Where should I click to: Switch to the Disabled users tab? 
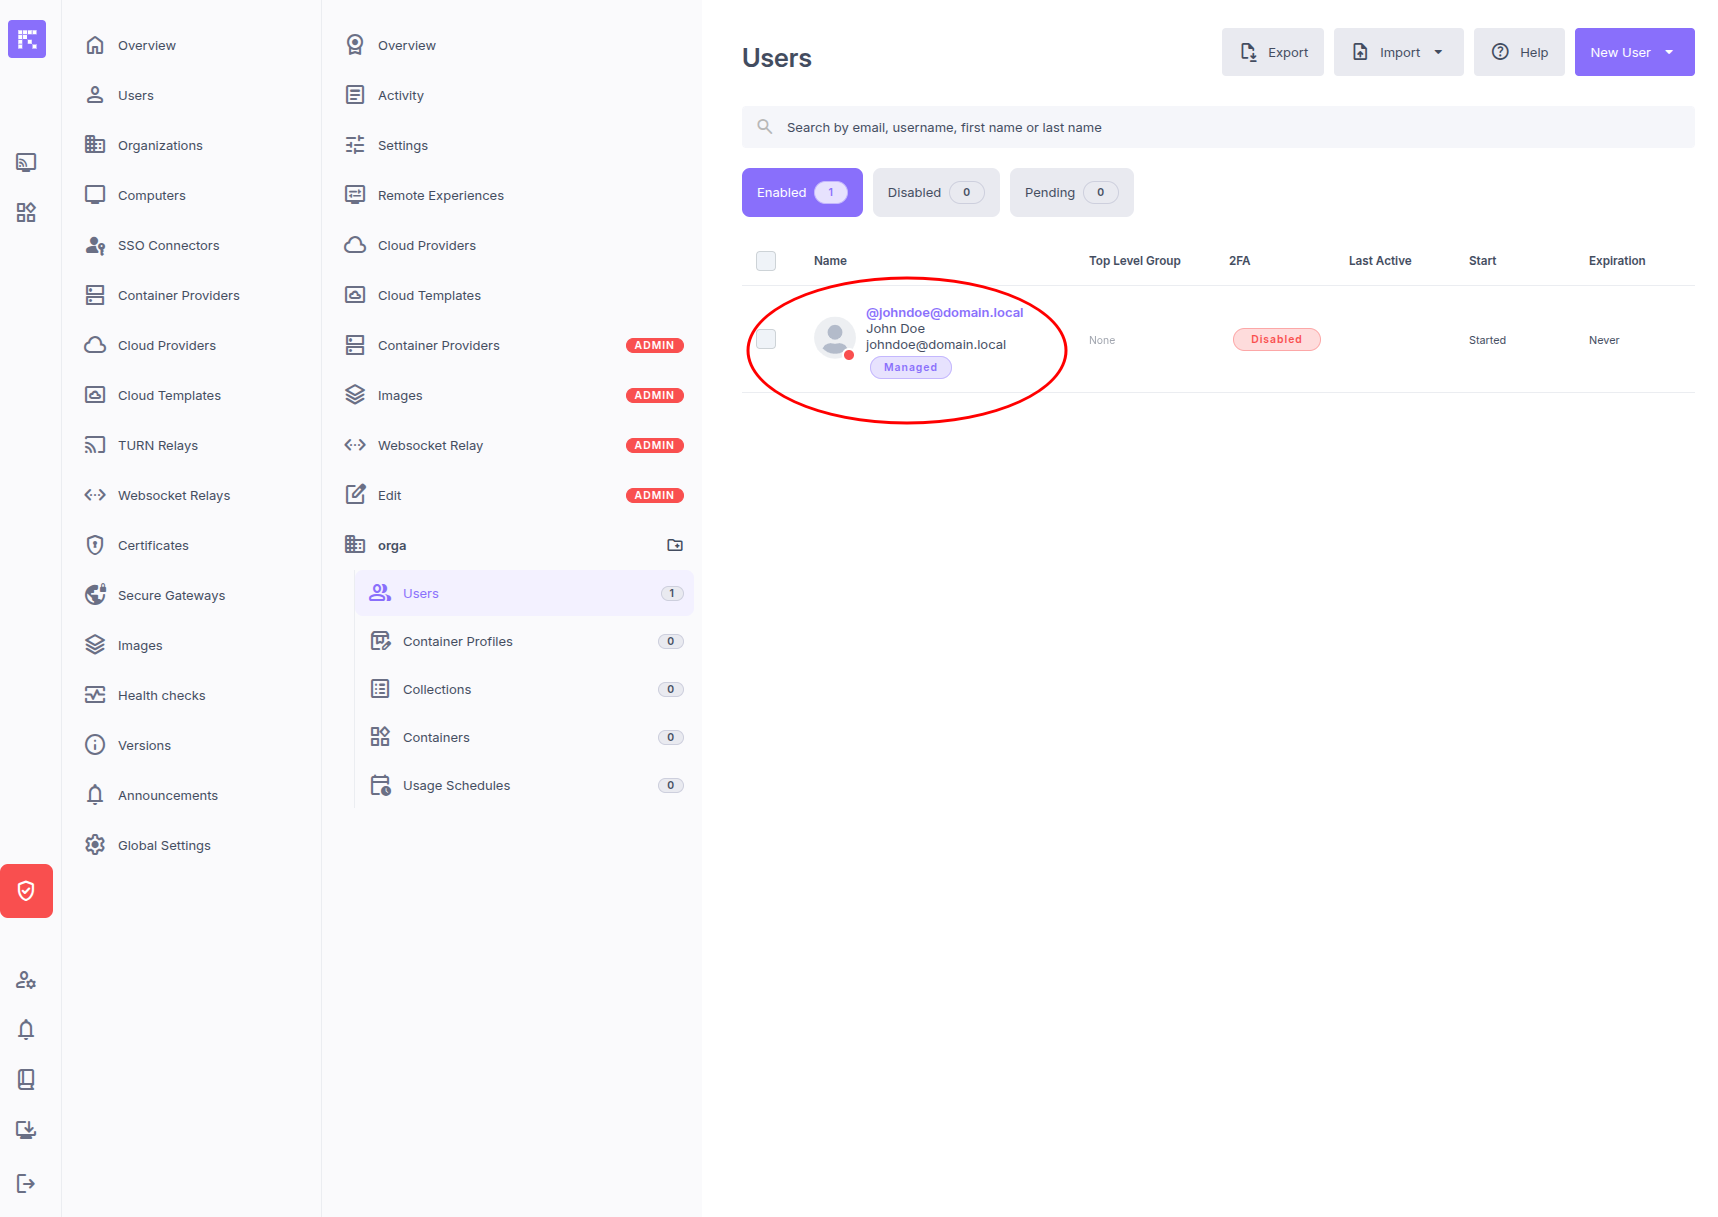[936, 192]
